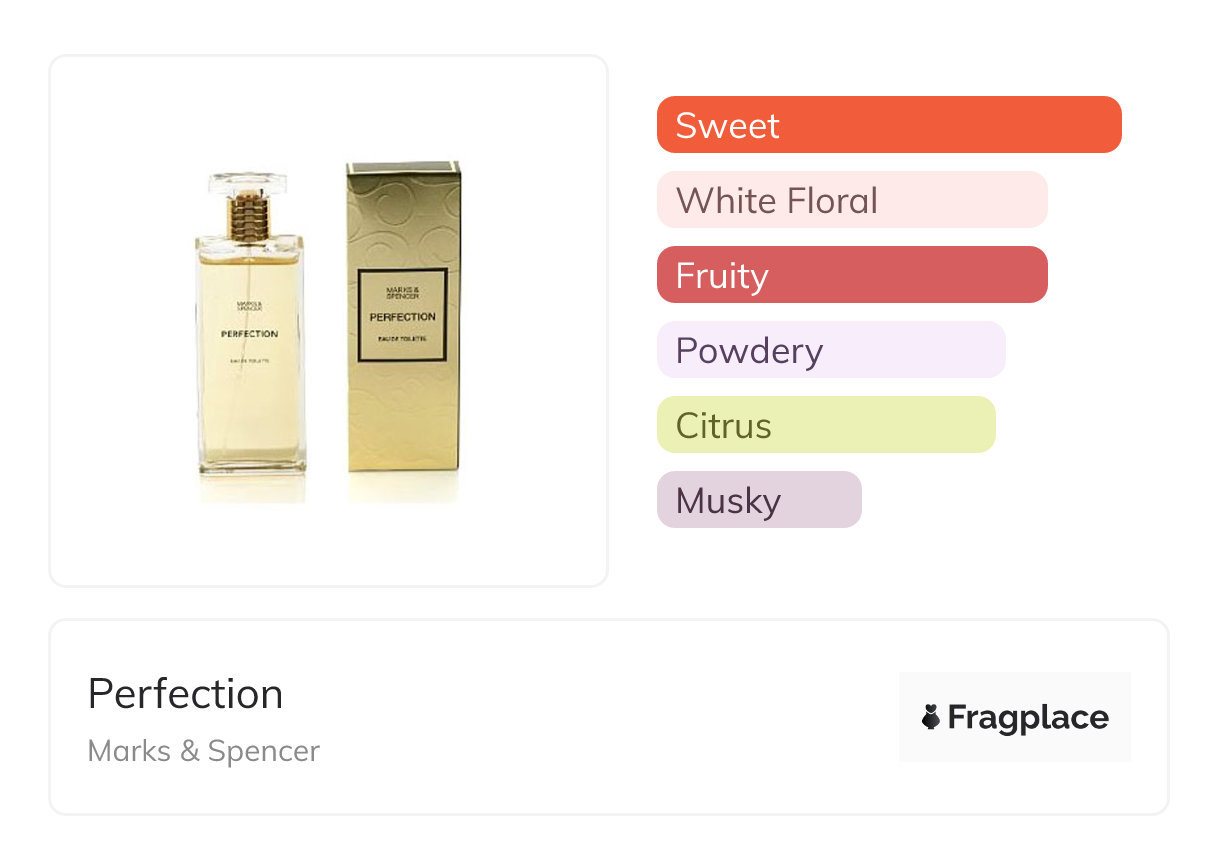The height and width of the screenshot is (864, 1218).
Task: Click the MARKS & SPENCER text on the box
Action: [403, 295]
